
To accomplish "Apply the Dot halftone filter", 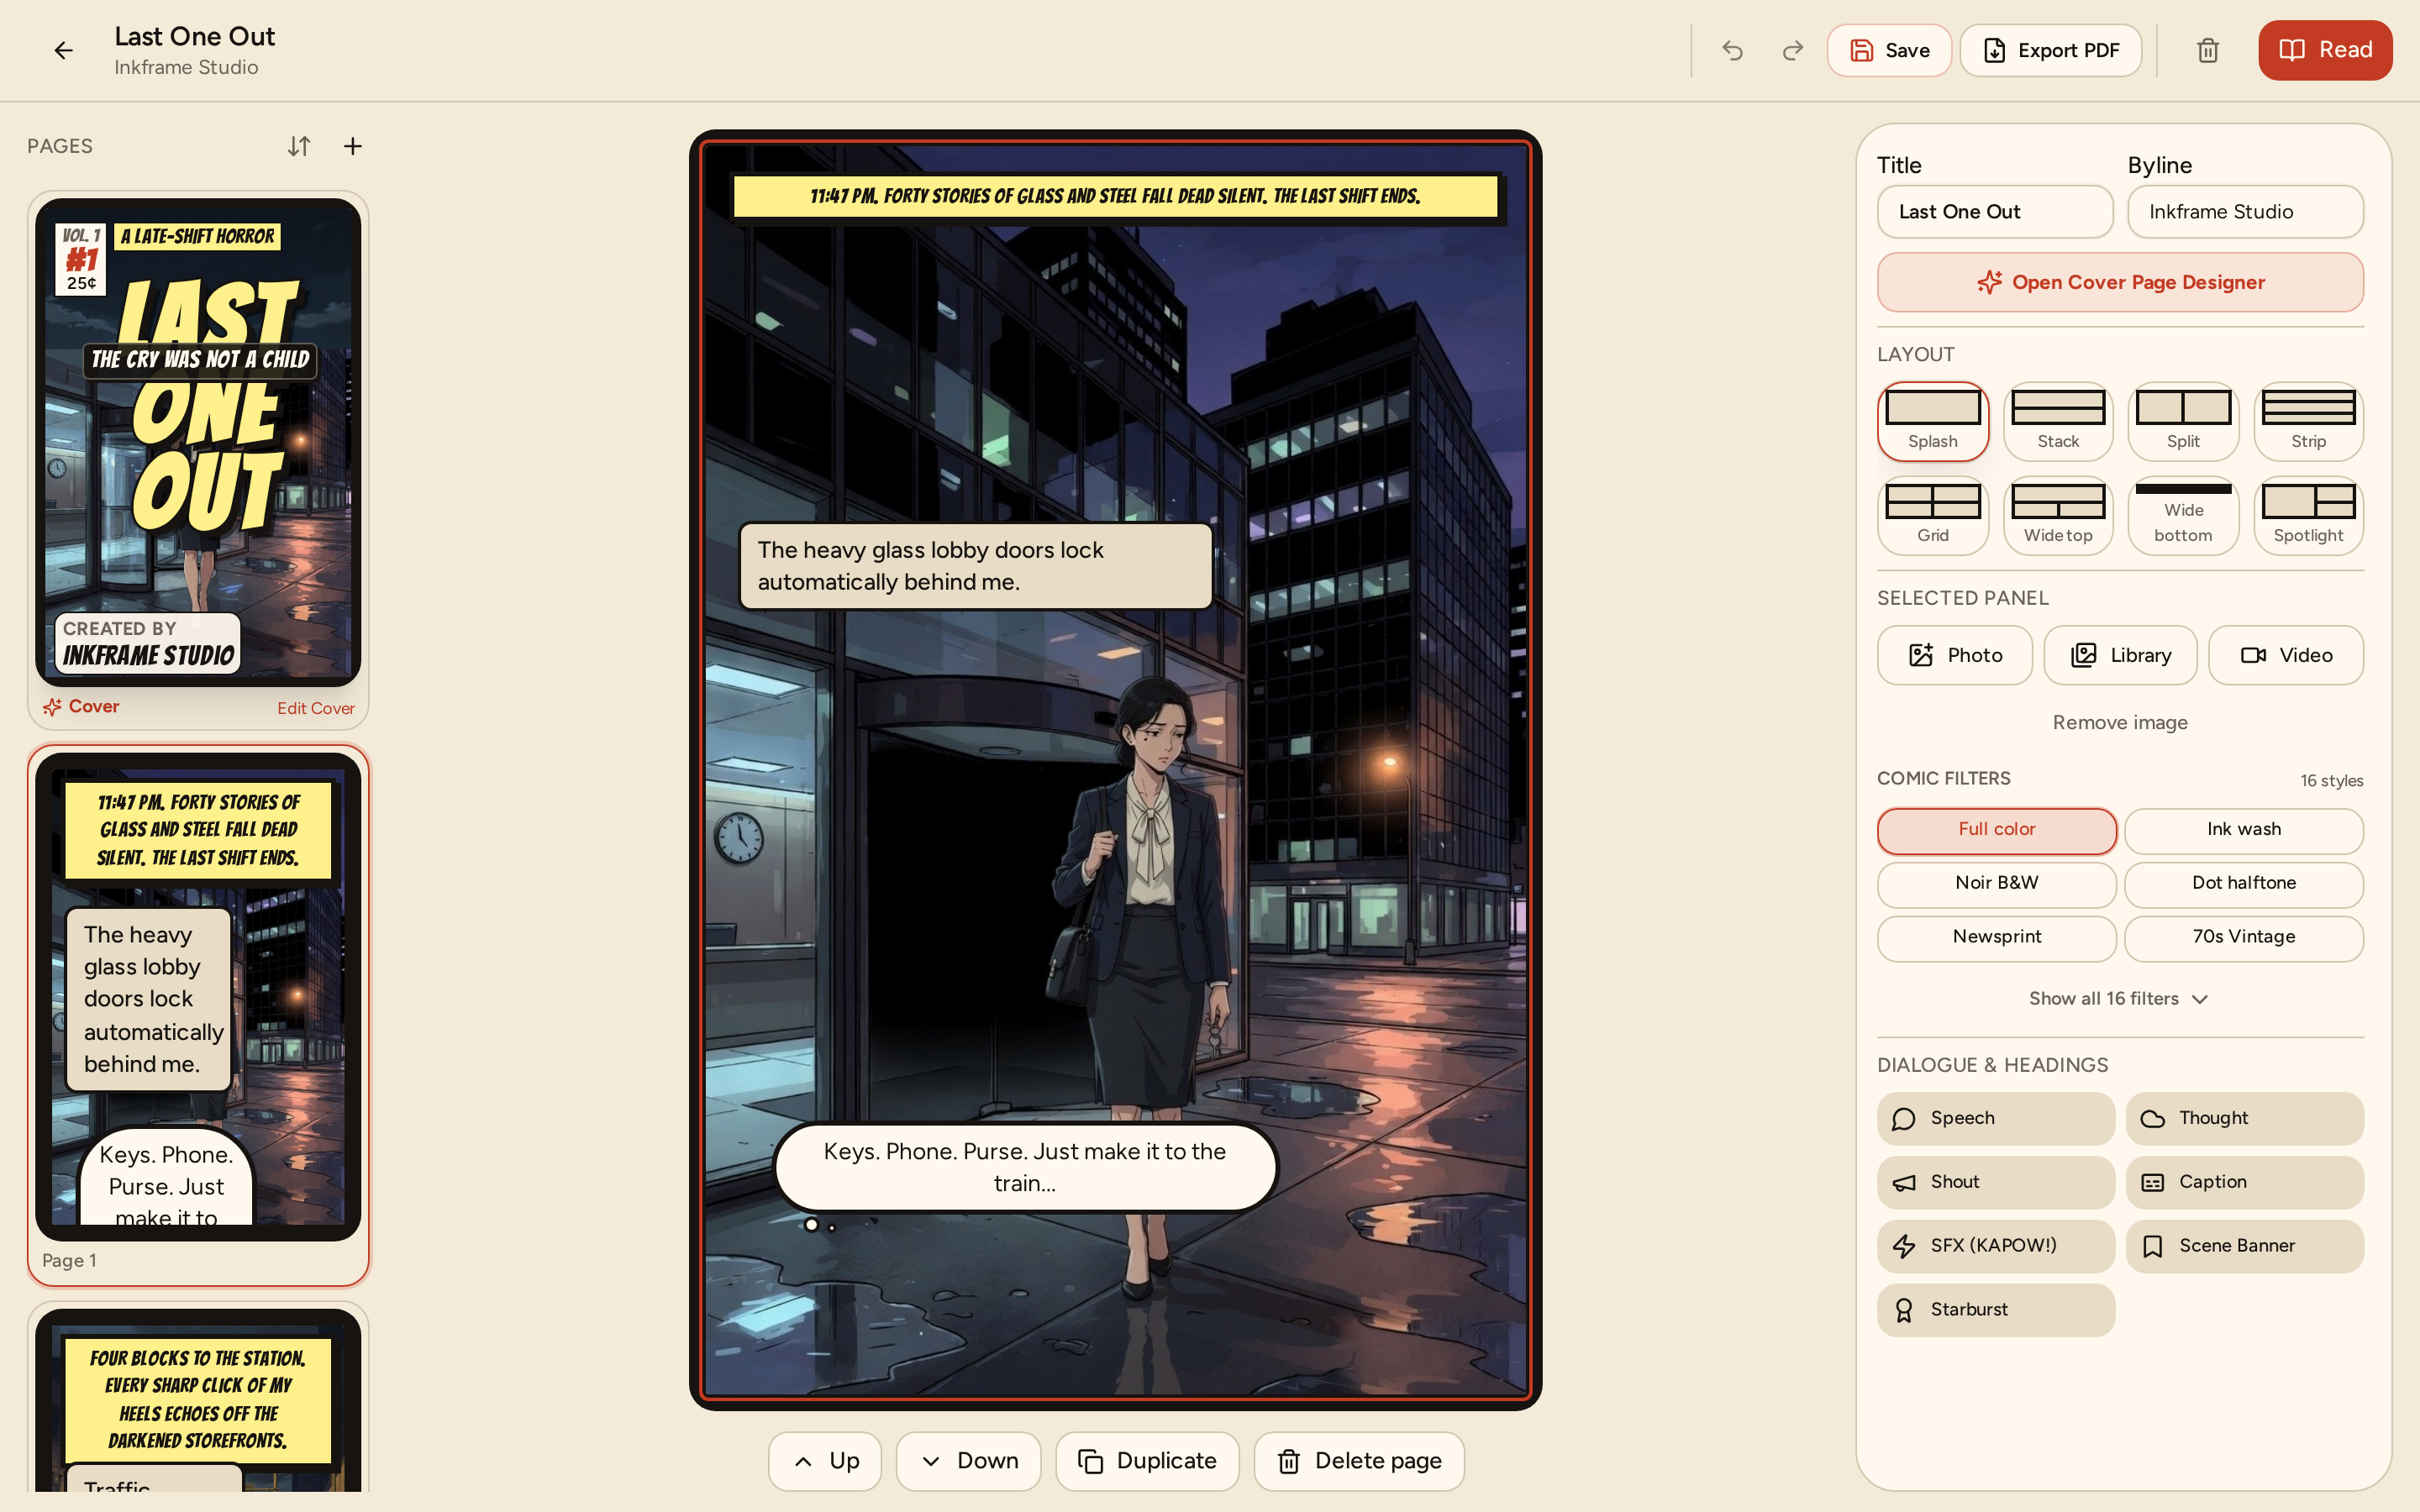I will pyautogui.click(x=2244, y=884).
